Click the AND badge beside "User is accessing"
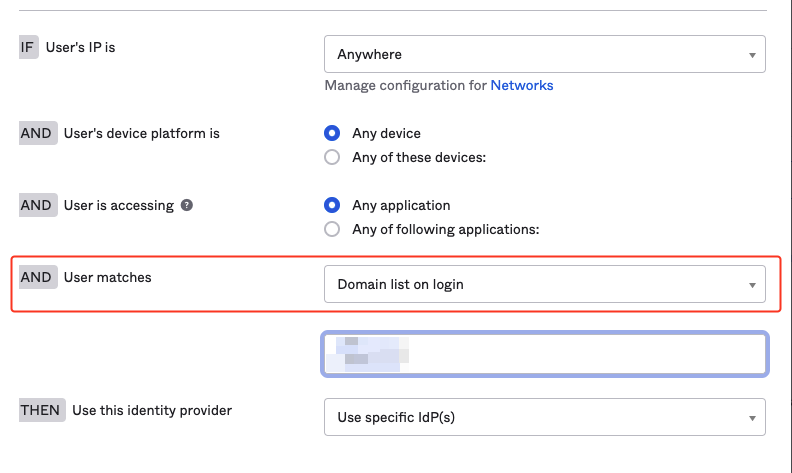The image size is (792, 473). pyautogui.click(x=37, y=205)
